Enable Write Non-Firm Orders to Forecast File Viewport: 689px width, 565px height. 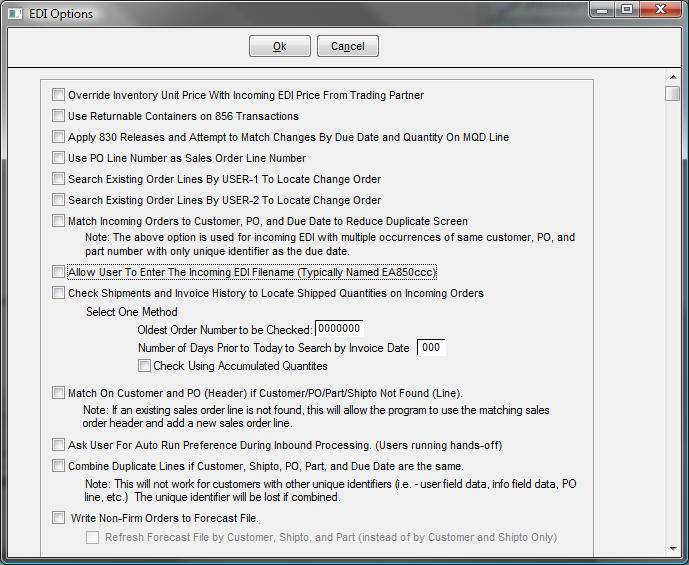[x=58, y=518]
